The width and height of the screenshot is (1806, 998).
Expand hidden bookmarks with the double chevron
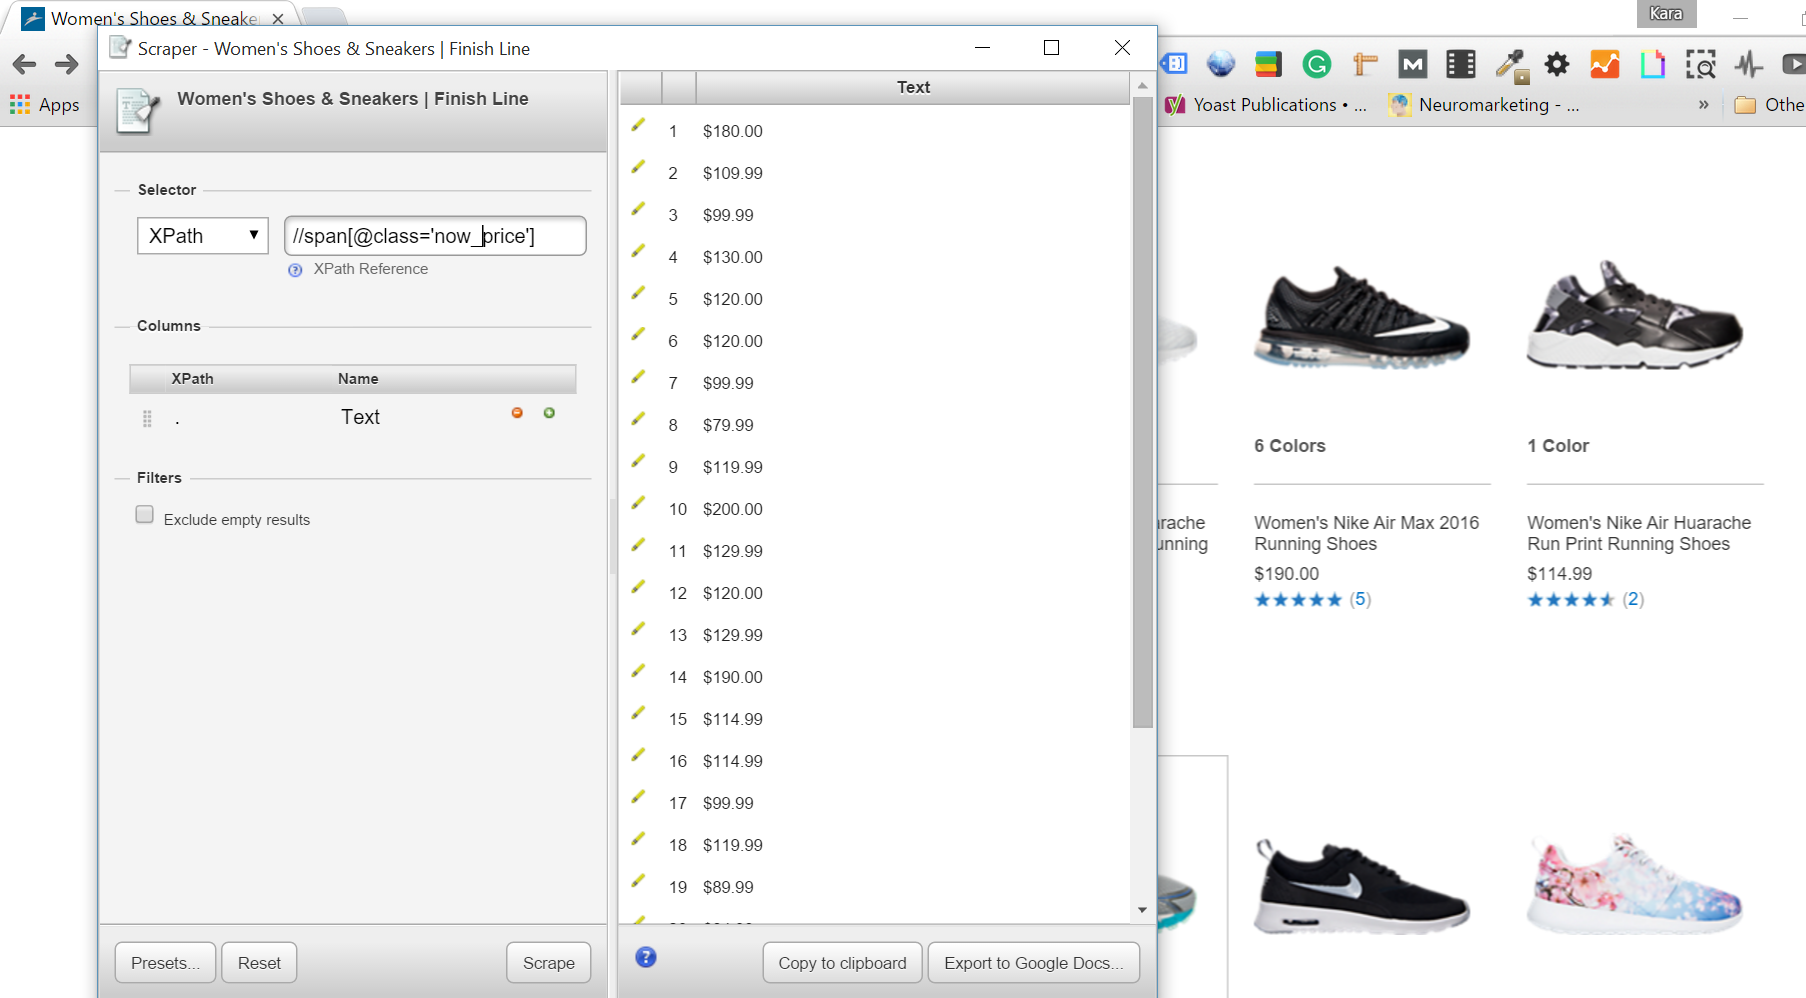(1703, 104)
